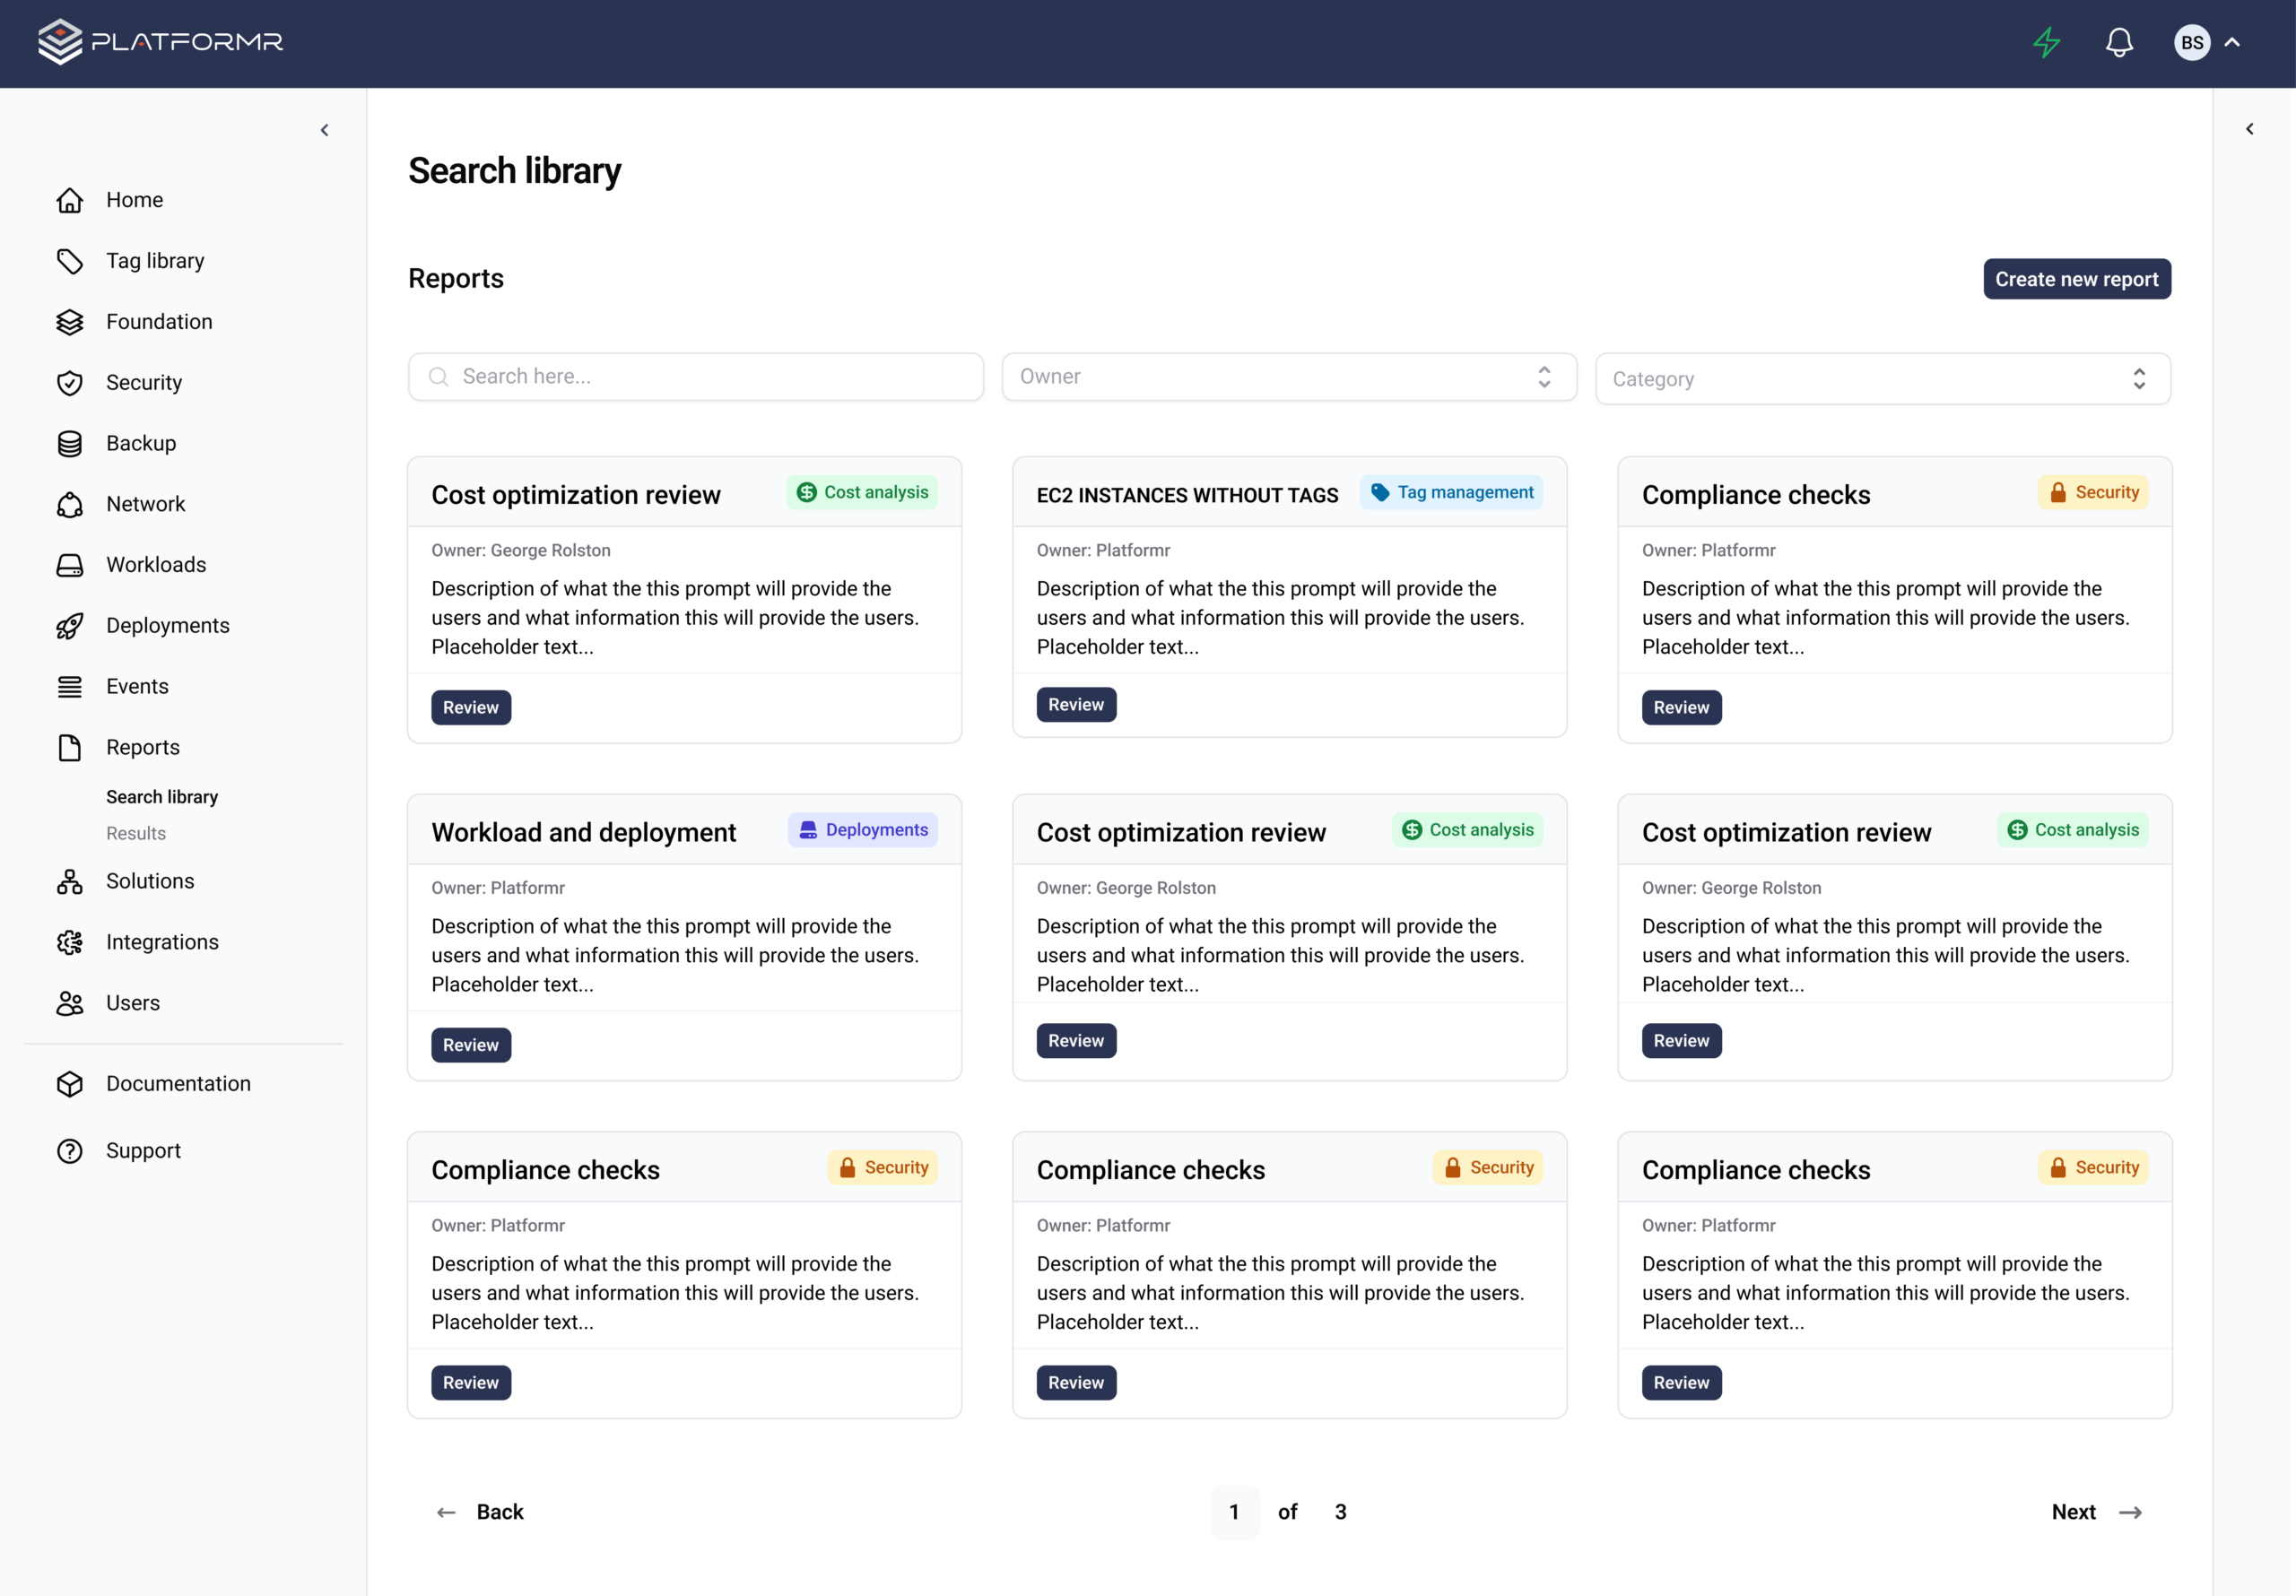Open Foundation via its layers icon
Image resolution: width=2296 pixels, height=1596 pixels.
(x=69, y=322)
